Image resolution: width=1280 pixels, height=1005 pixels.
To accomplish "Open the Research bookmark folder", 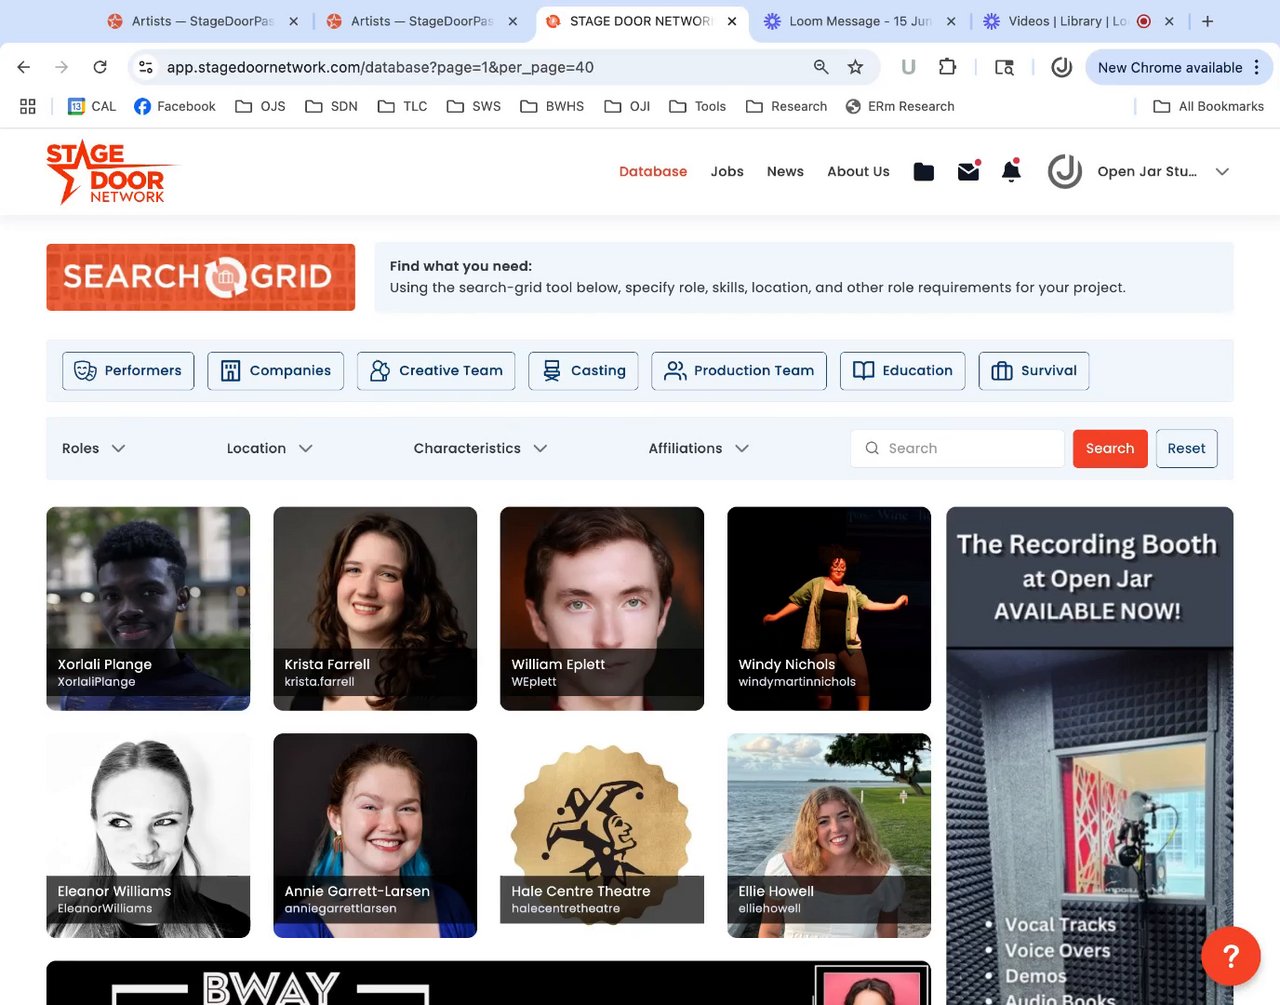I will click(786, 106).
